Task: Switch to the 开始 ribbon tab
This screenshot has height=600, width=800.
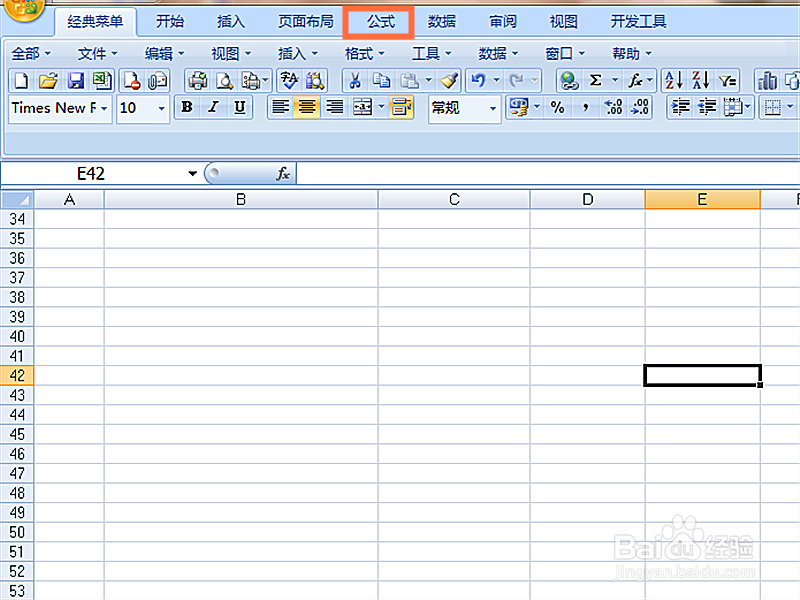Action: tap(170, 22)
